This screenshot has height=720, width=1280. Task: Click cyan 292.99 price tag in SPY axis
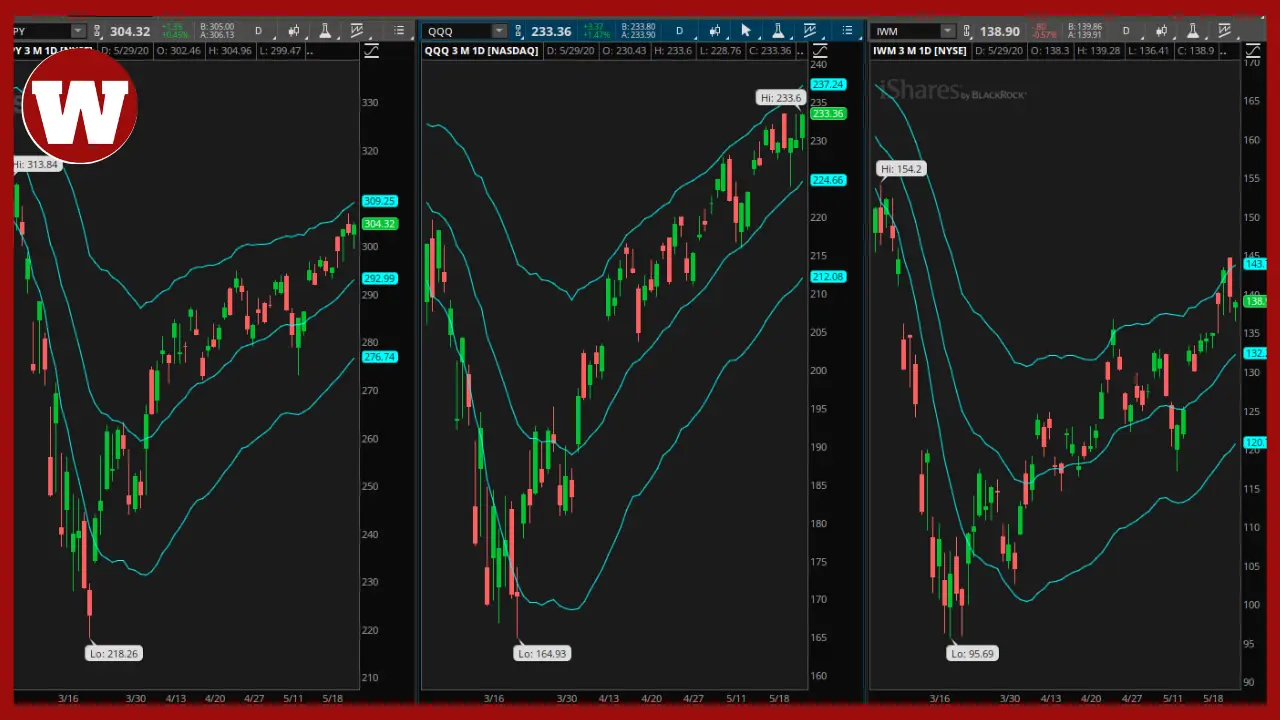click(x=379, y=279)
